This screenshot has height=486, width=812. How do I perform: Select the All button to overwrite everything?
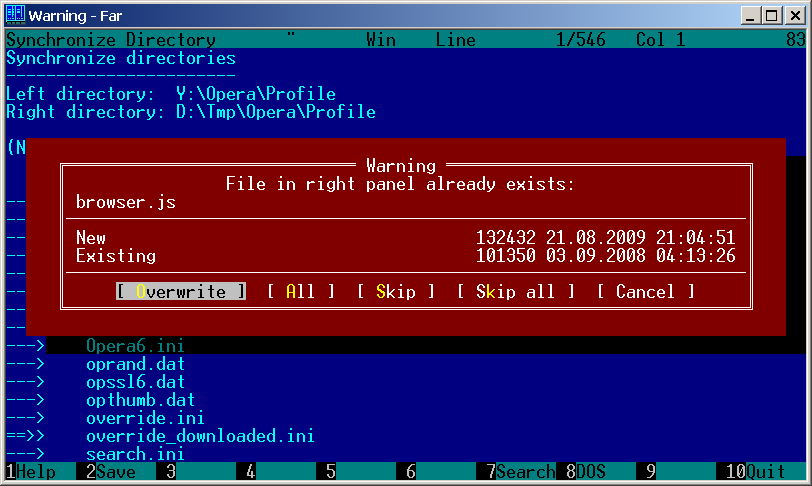pos(300,292)
